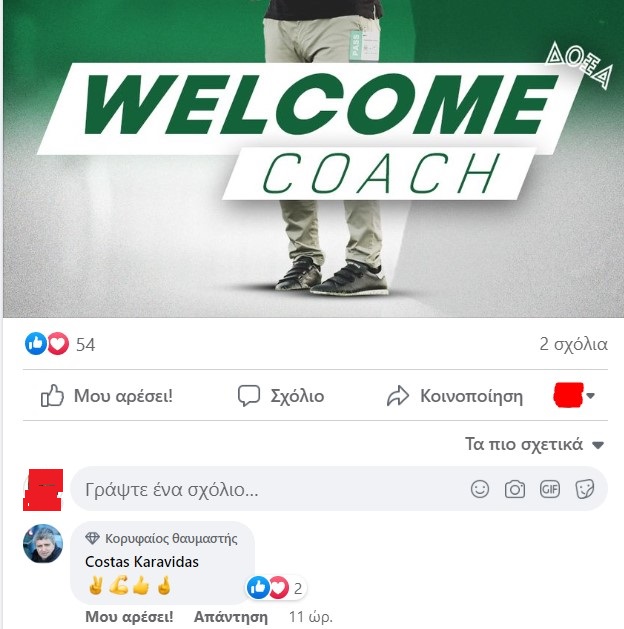The image size is (624, 629).
Task: Click Μου αρέσει! under the comment
Action: coord(129,617)
